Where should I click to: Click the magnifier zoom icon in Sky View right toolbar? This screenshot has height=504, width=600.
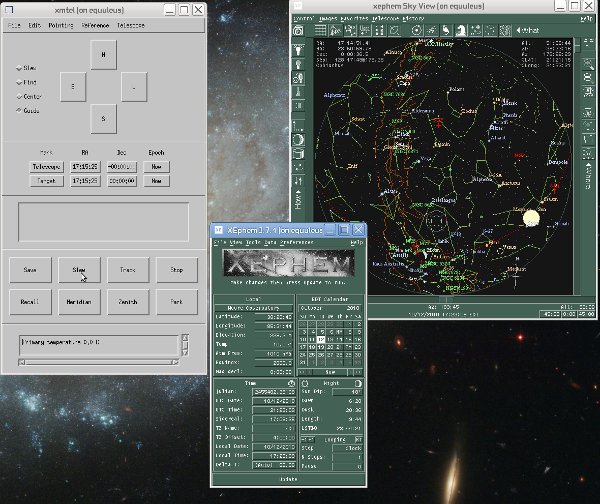pos(589,64)
